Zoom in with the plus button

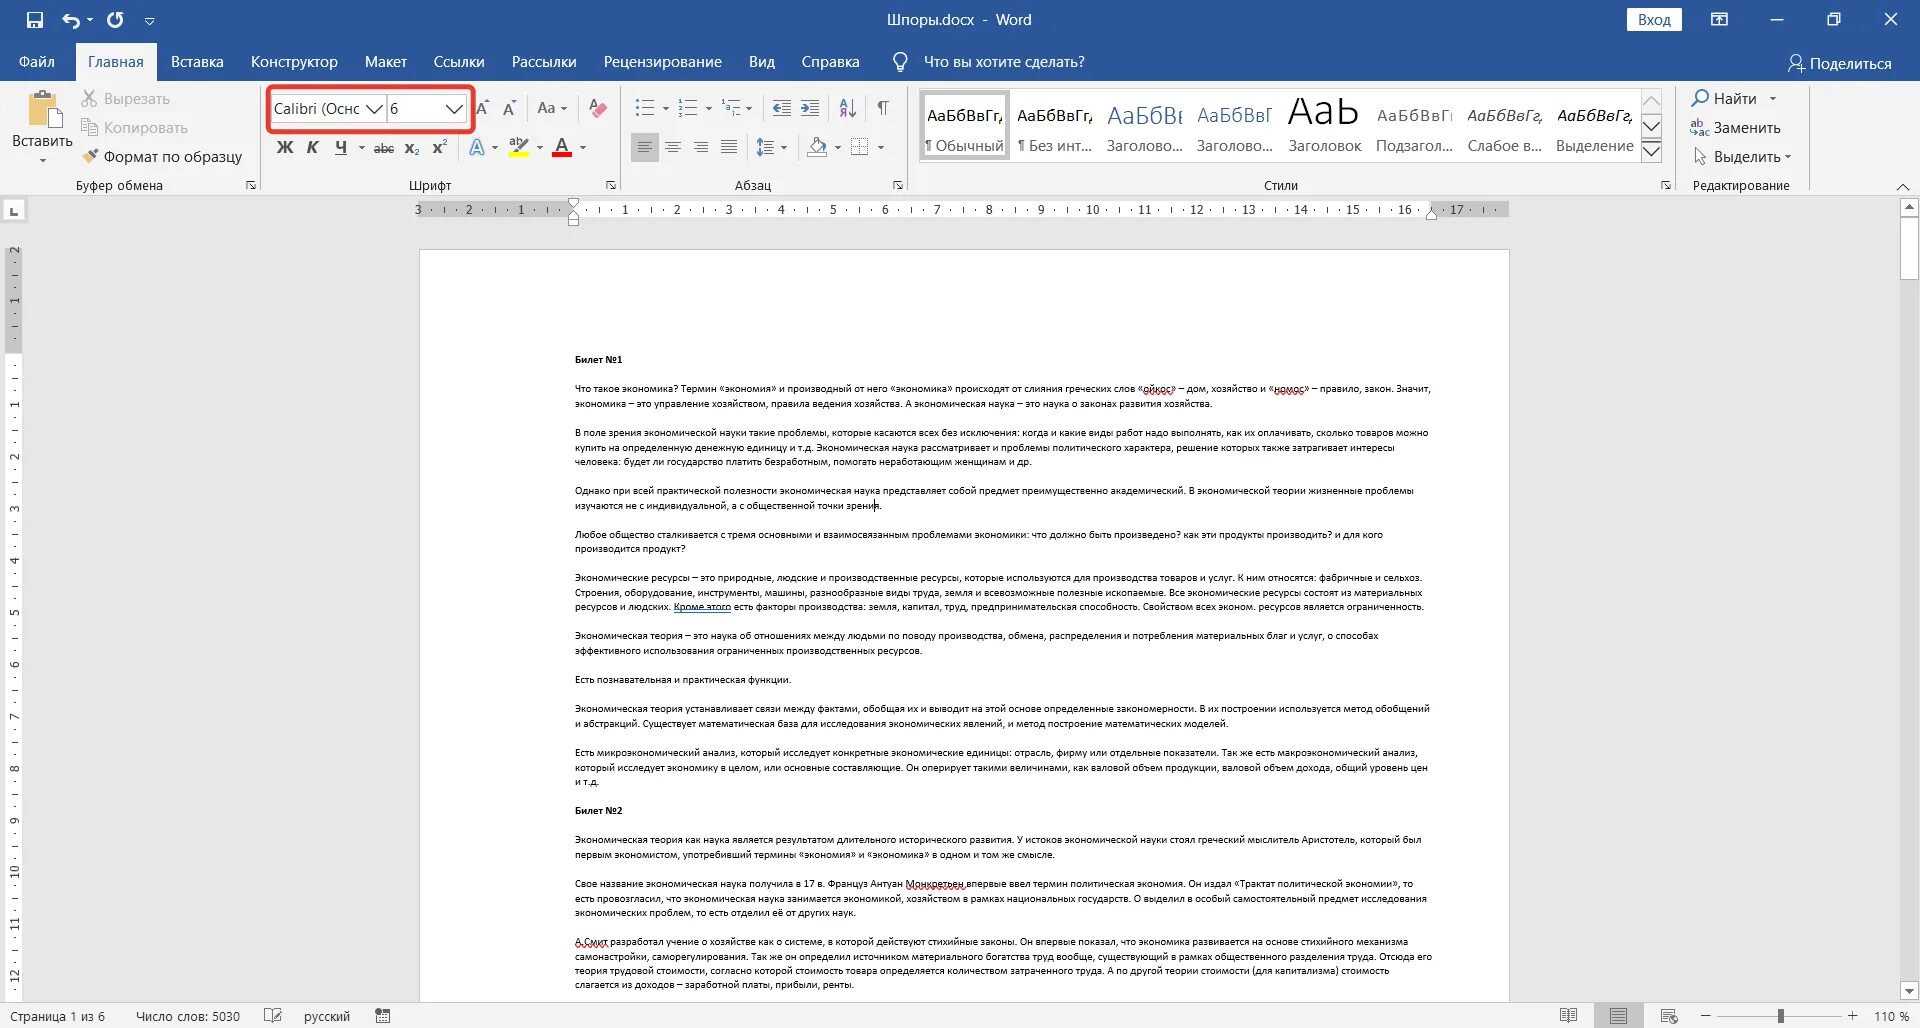coord(1852,1016)
